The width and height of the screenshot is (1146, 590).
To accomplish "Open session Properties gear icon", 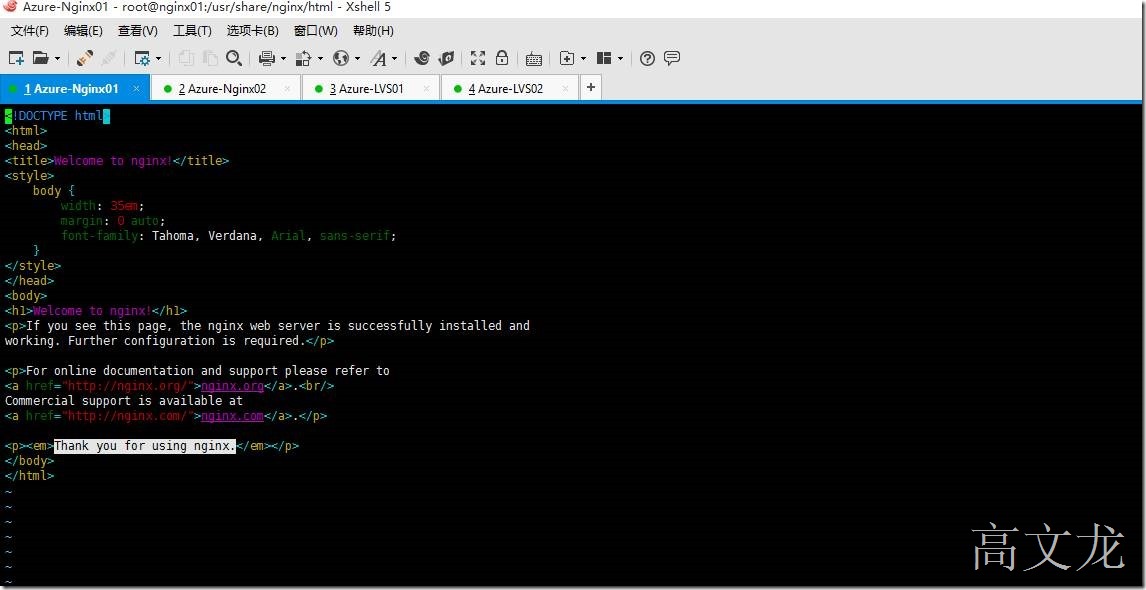I will (142, 58).
